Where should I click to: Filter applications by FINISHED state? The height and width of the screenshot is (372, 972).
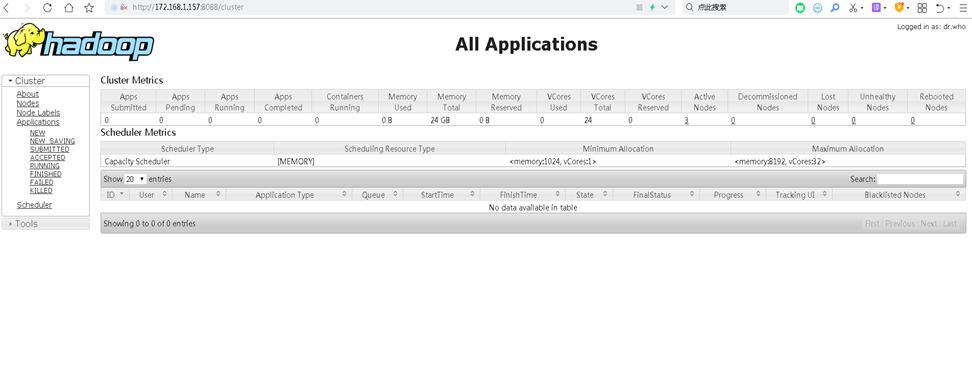(45, 174)
